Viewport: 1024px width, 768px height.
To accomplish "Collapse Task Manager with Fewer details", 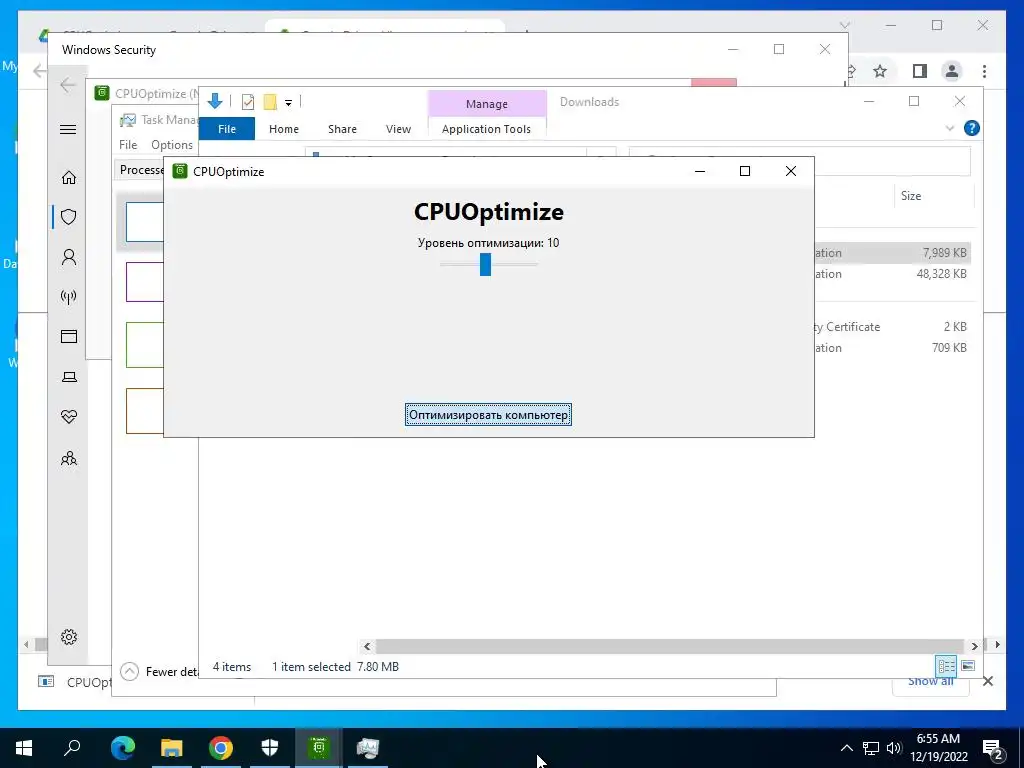I will coord(160,671).
